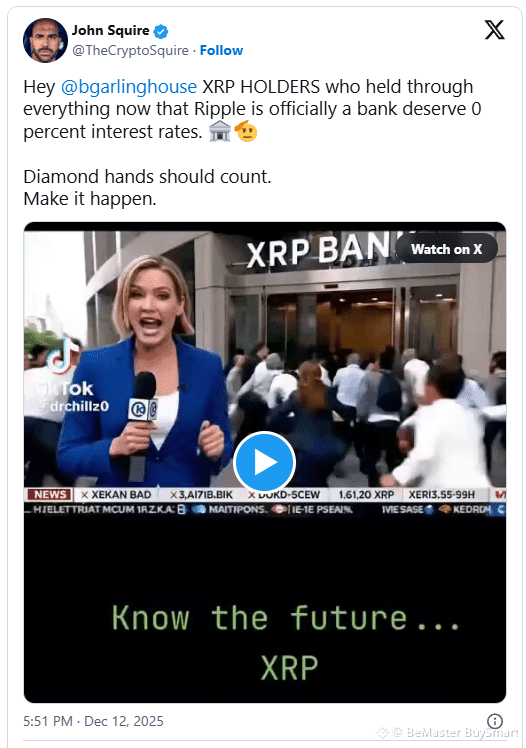The height and width of the screenshot is (748, 526).
Task: Click the TikTok logo watermark
Action: (62, 357)
